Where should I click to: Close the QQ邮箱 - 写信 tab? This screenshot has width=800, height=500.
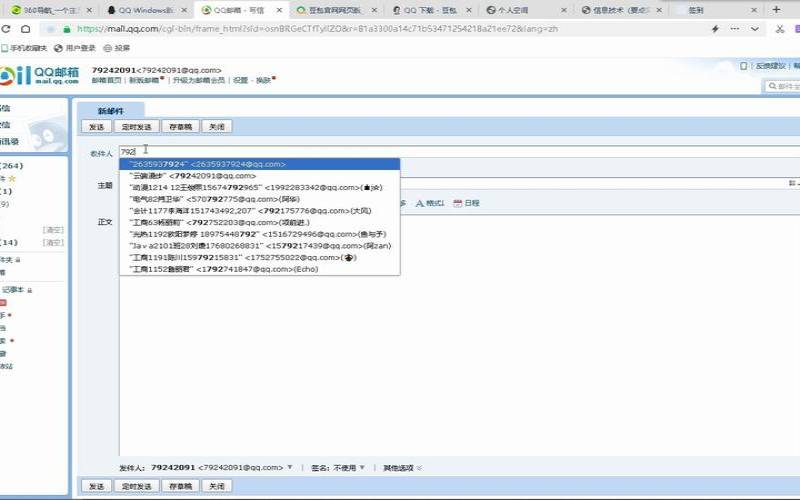coord(279,10)
